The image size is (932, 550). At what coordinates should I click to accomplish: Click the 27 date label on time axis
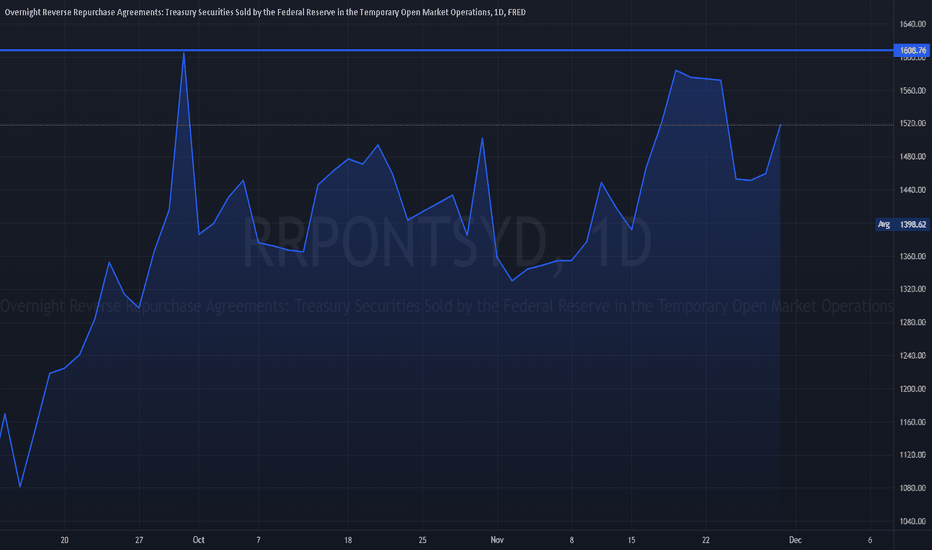(139, 540)
